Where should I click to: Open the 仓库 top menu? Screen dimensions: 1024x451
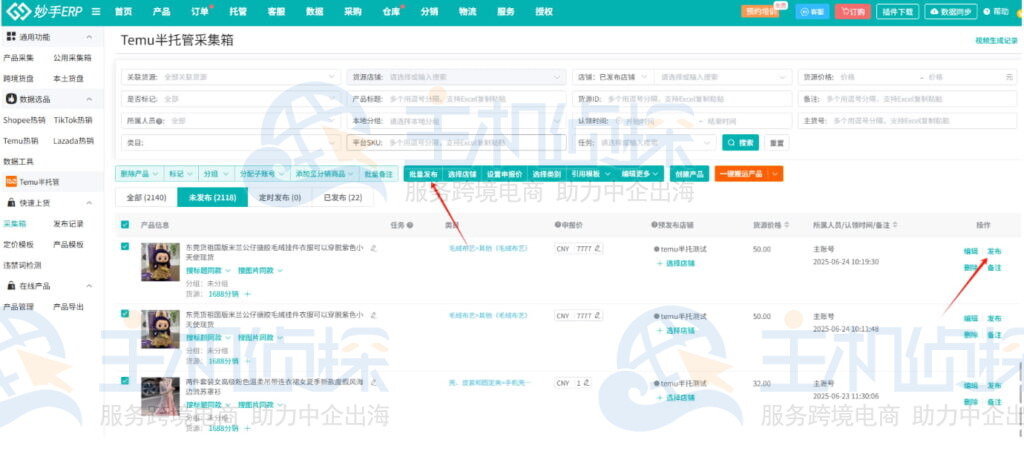391,12
